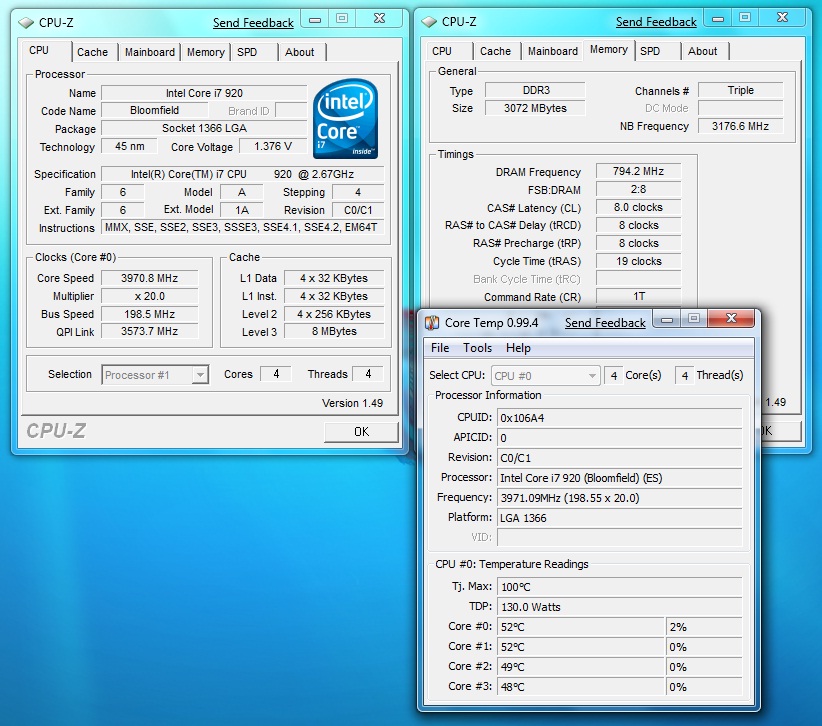This screenshot has width=822, height=726.
Task: Switch to Mainboard tab in right CPU-Z window
Action: (553, 51)
